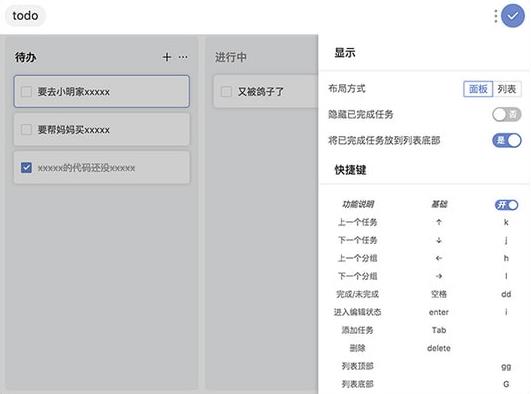Click the 功能说明 column header

358,204
